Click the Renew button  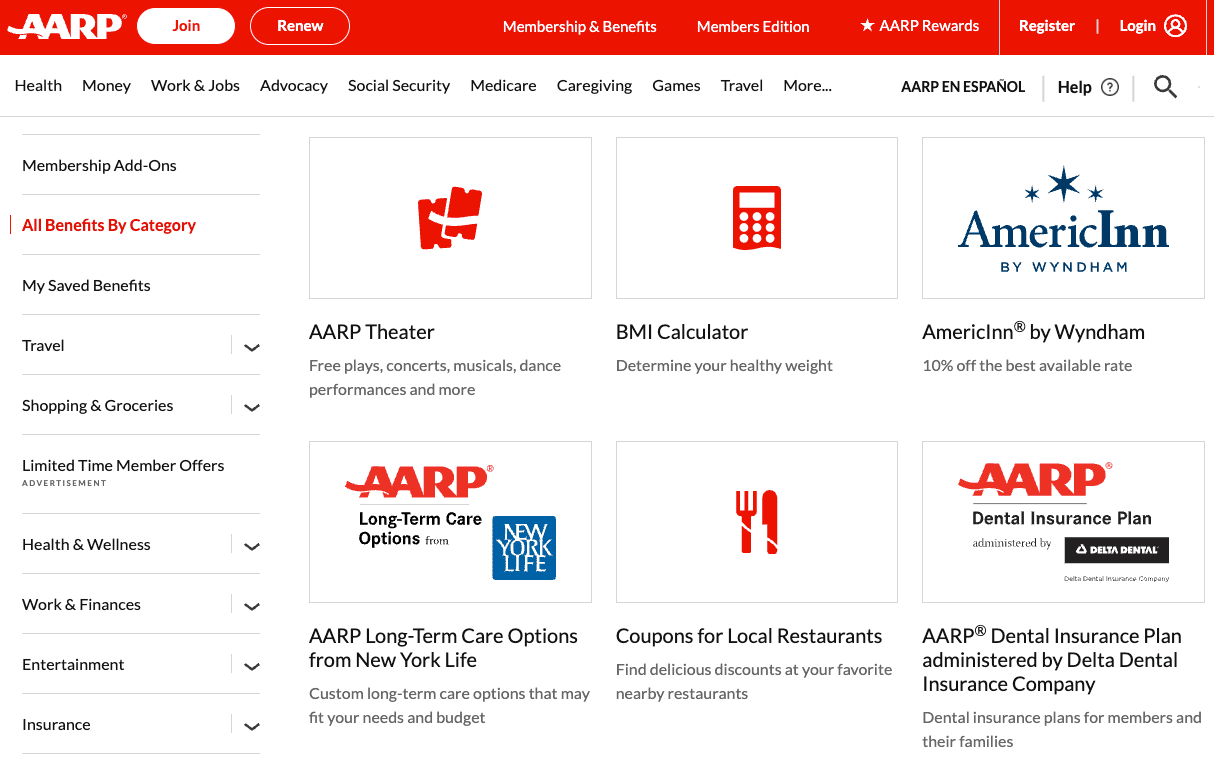pos(300,26)
